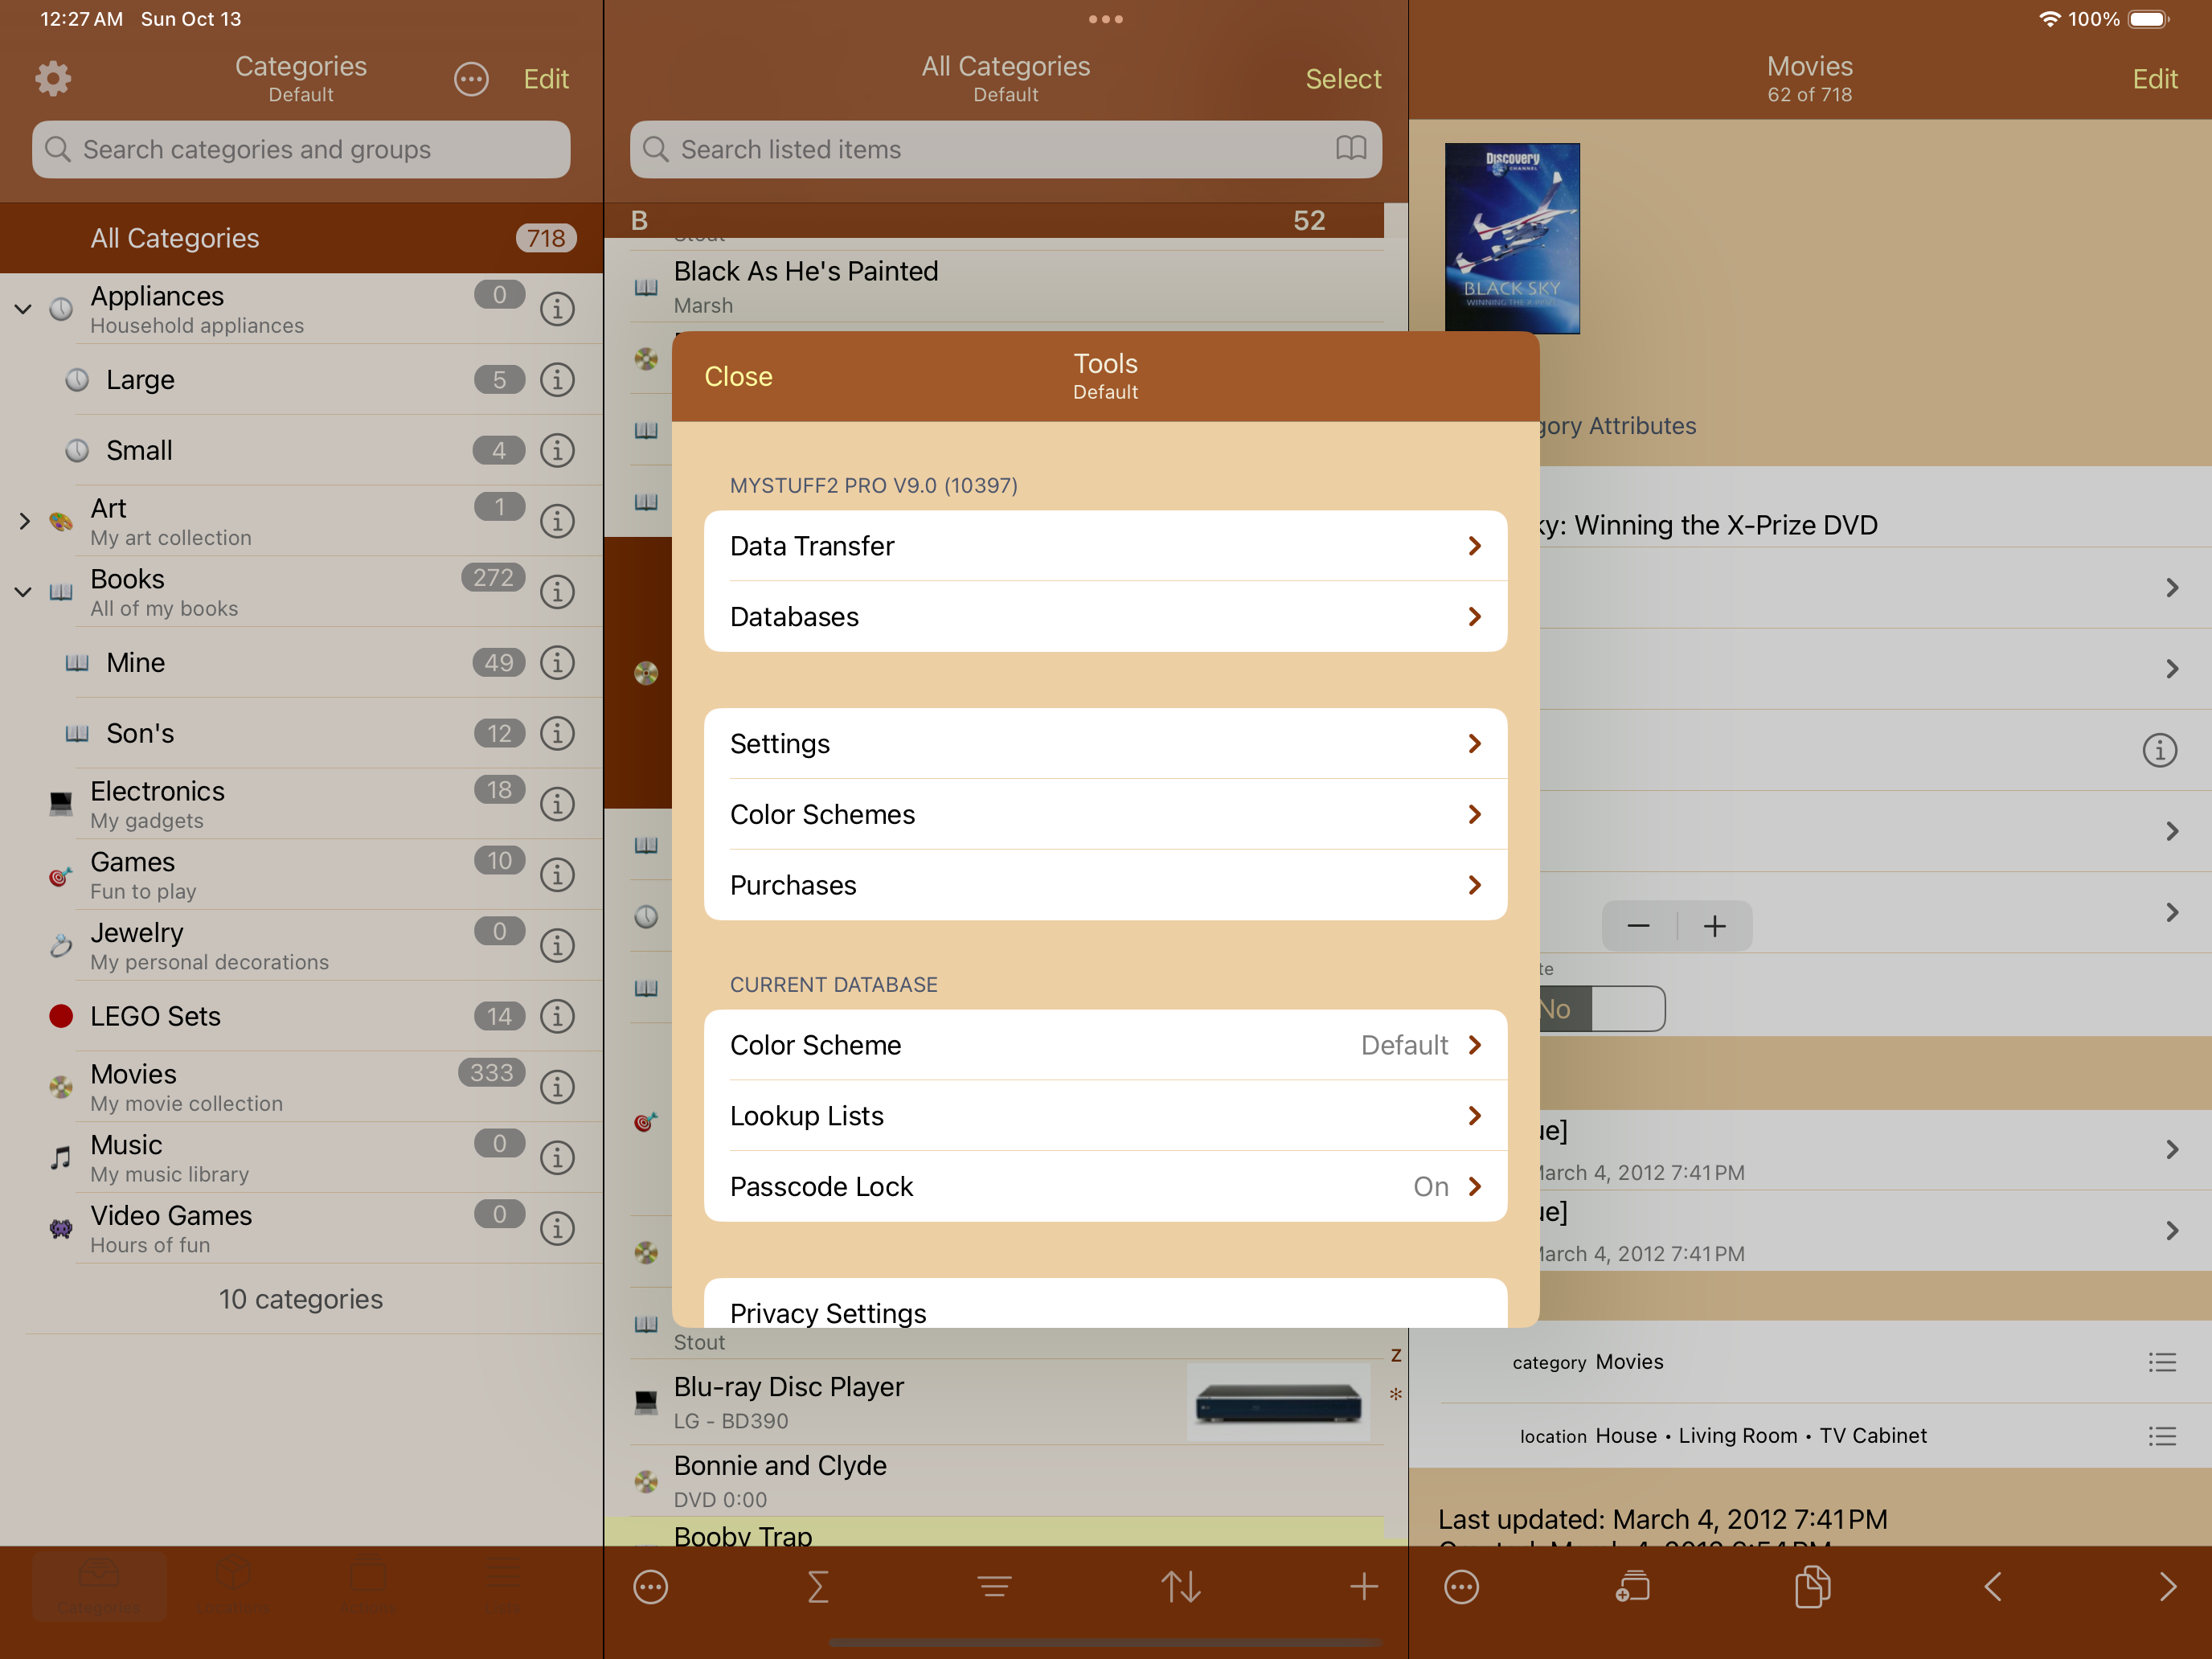Tap the info icon for Books category
This screenshot has height=1659, width=2212.
pos(557,592)
